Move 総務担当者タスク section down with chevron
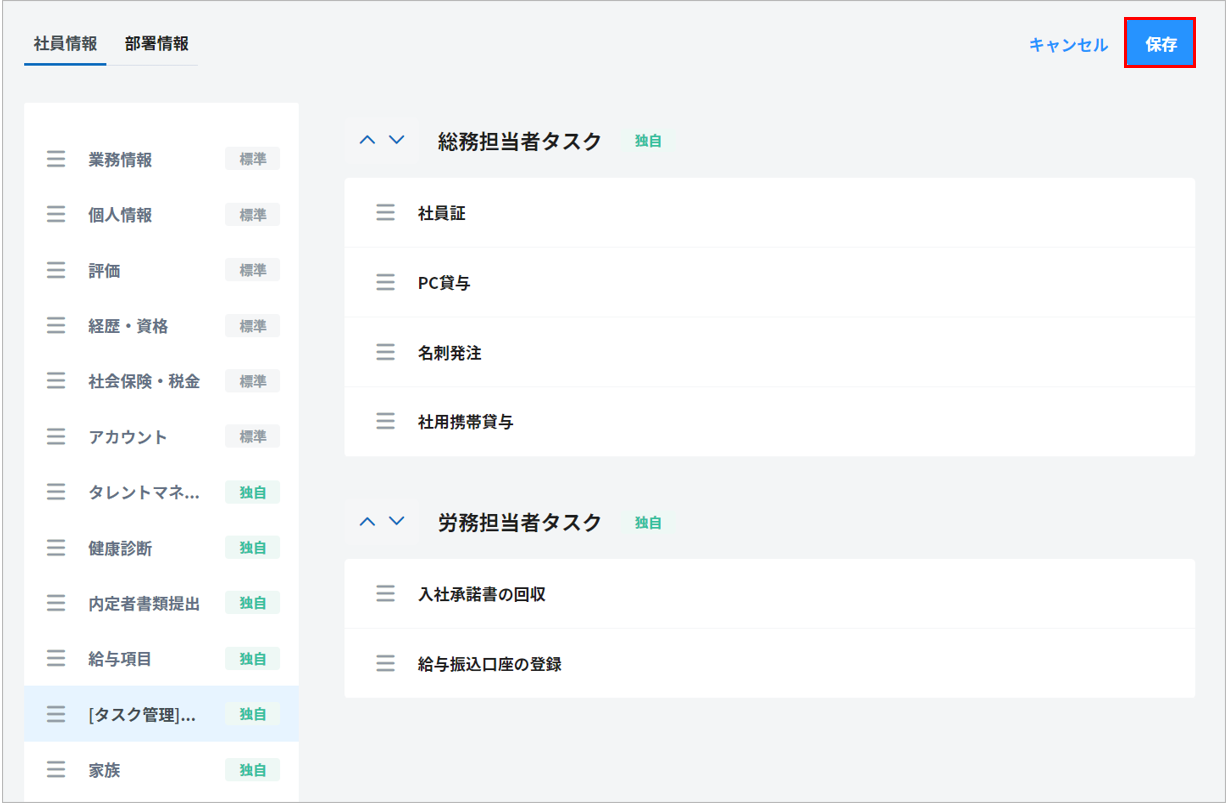This screenshot has width=1227, height=805. [397, 141]
